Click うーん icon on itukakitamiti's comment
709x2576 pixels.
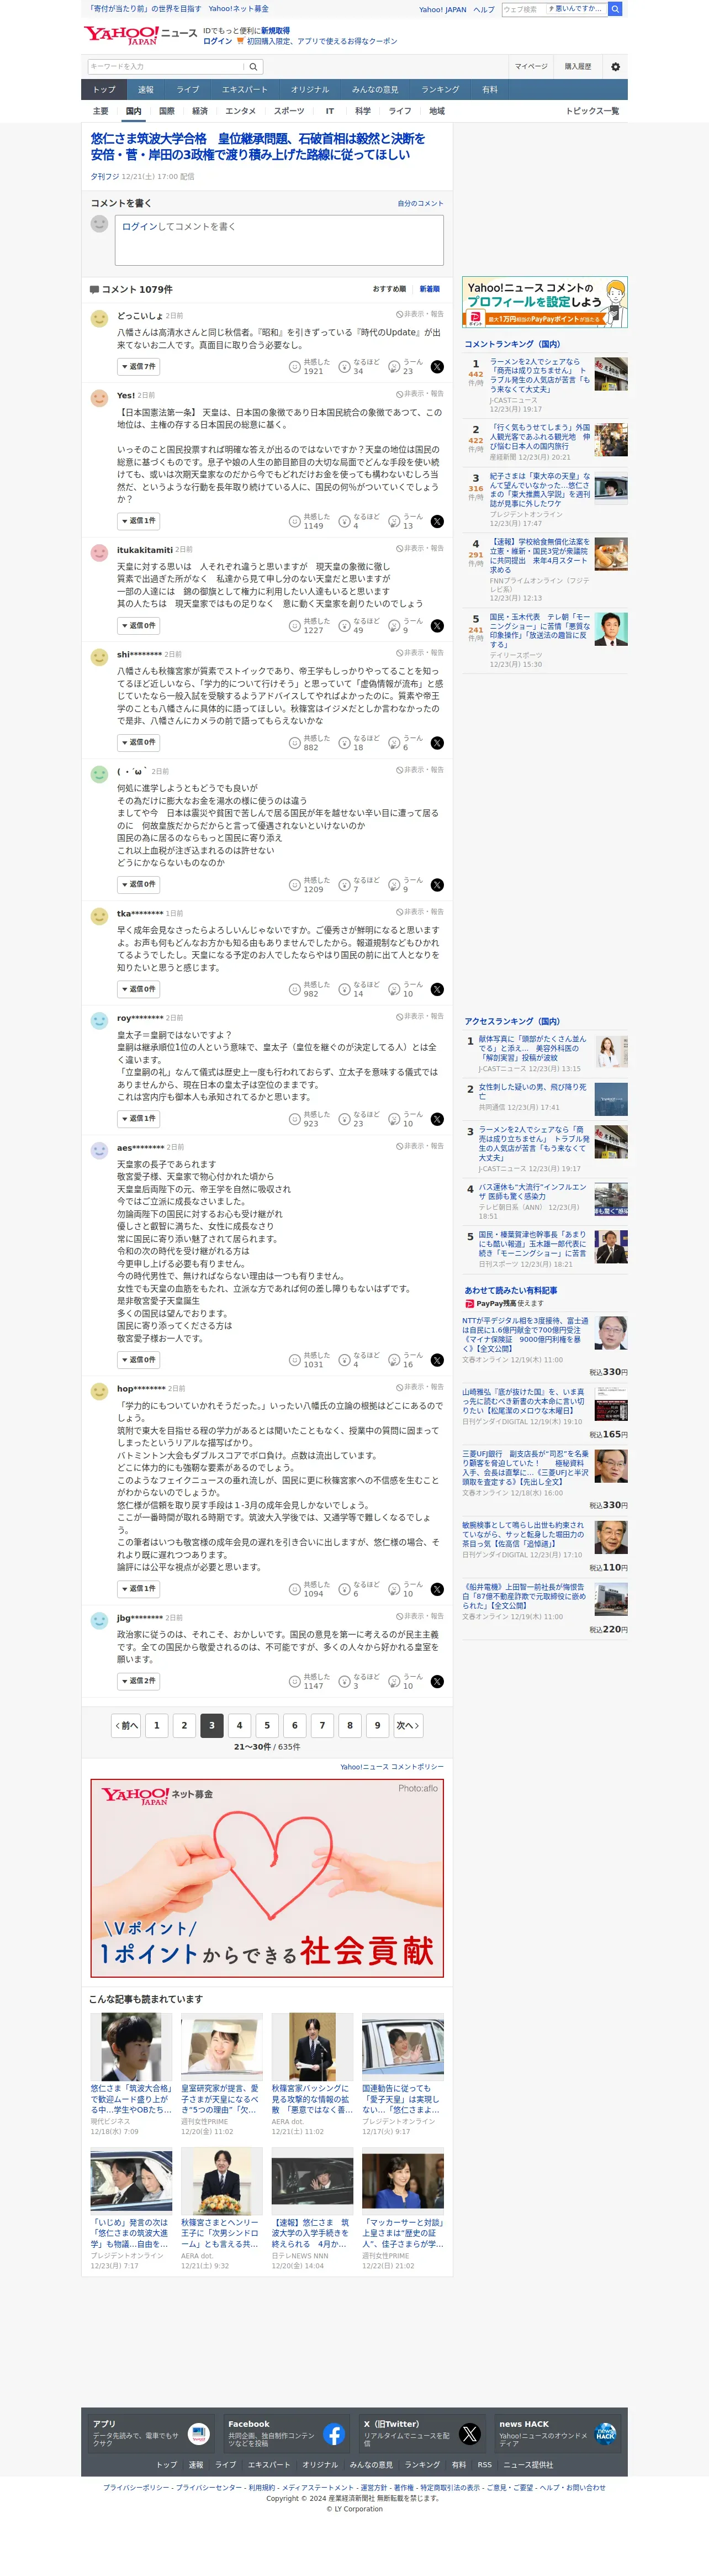coord(394,626)
